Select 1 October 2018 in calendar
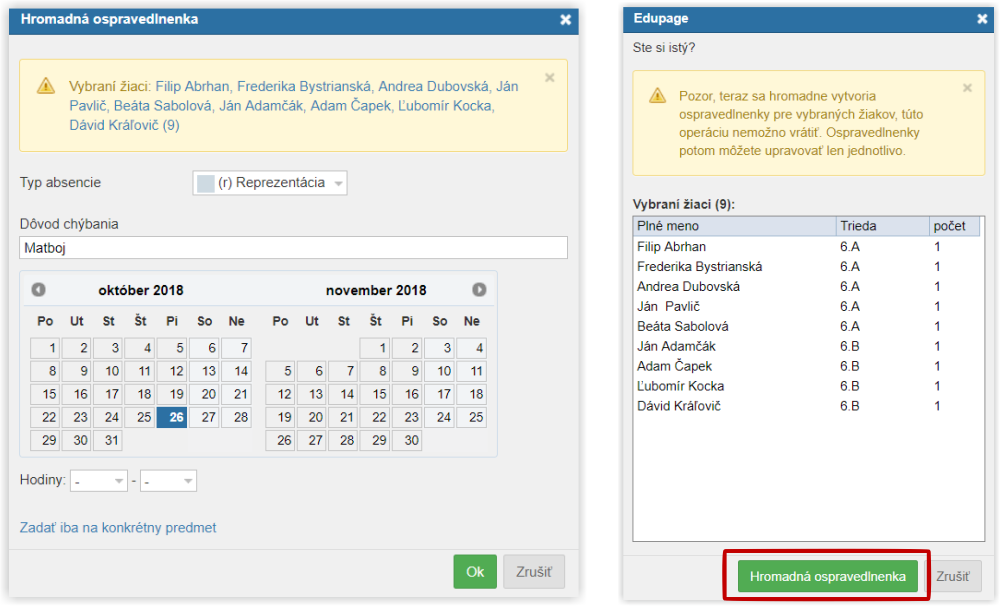The image size is (1000, 606). [45, 348]
